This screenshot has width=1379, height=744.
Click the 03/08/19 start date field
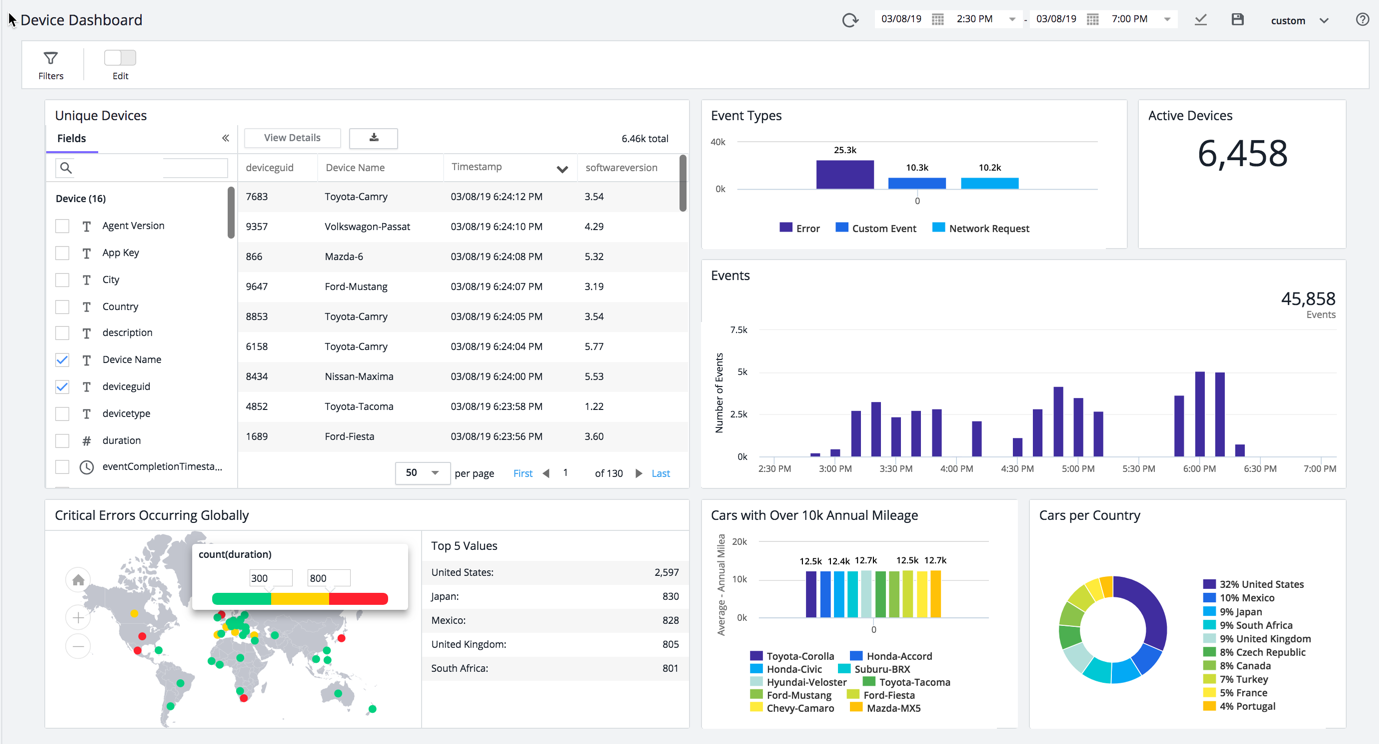tap(901, 19)
